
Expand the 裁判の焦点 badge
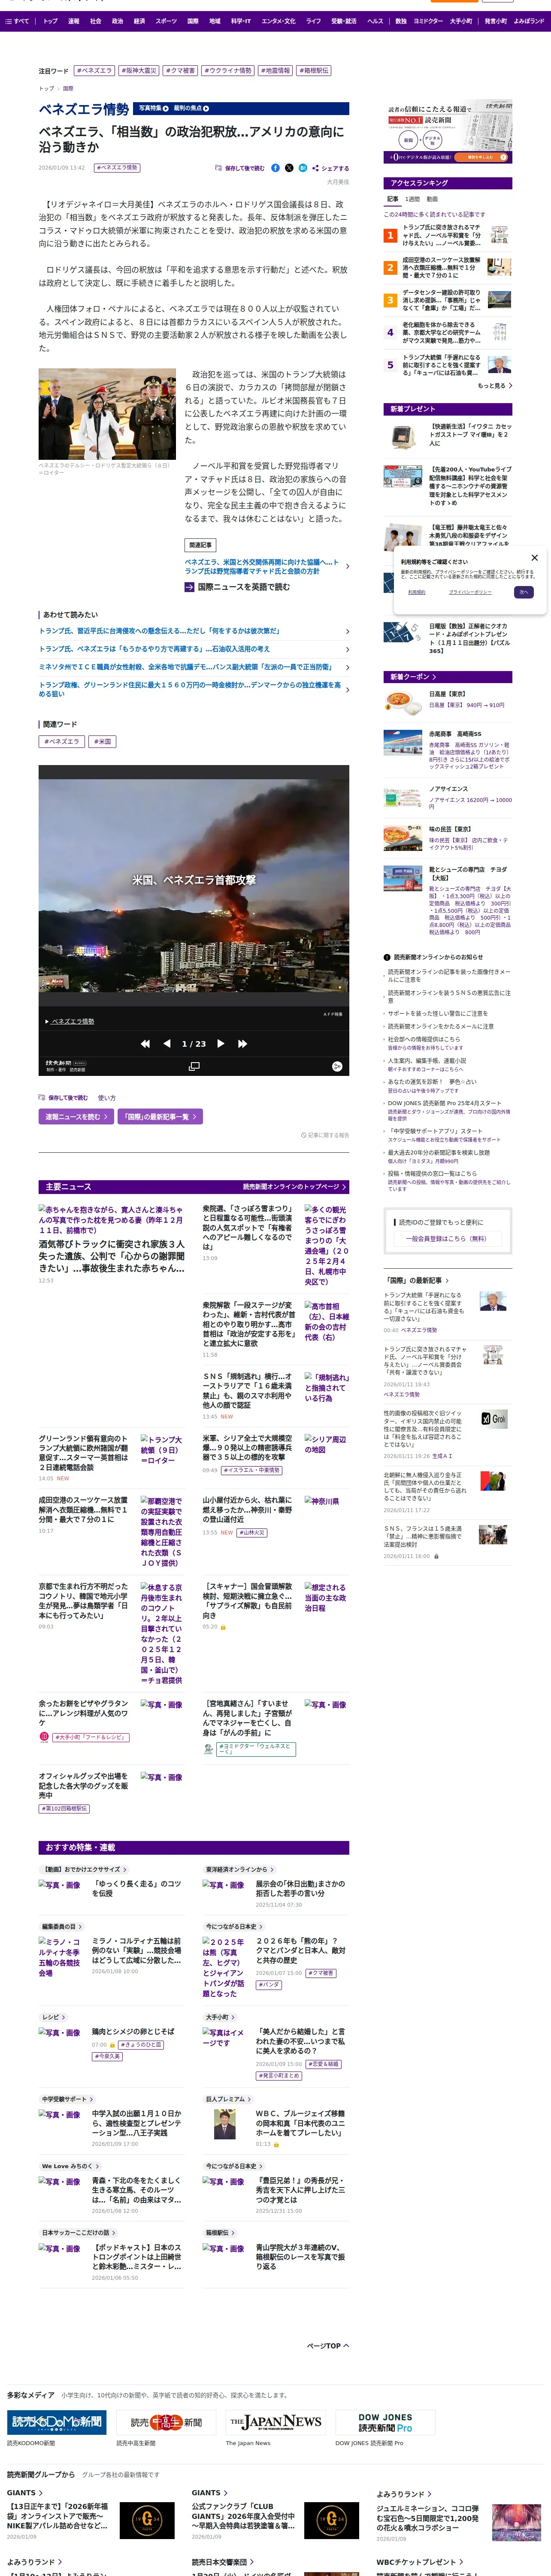point(191,108)
